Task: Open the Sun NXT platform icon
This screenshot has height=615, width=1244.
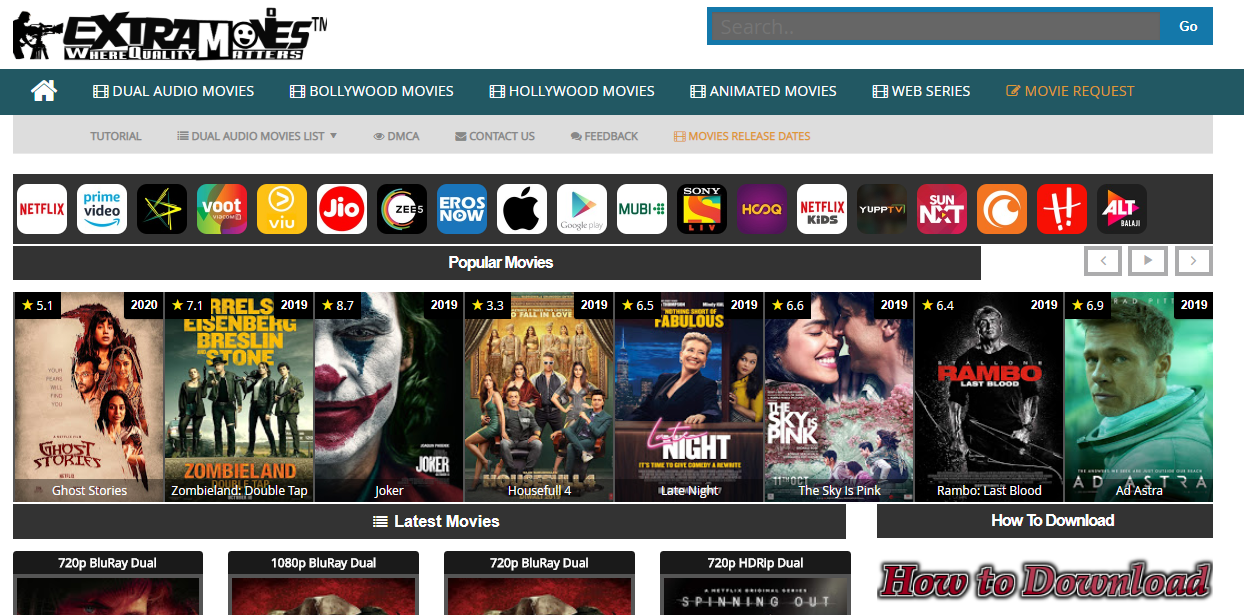Action: (941, 209)
